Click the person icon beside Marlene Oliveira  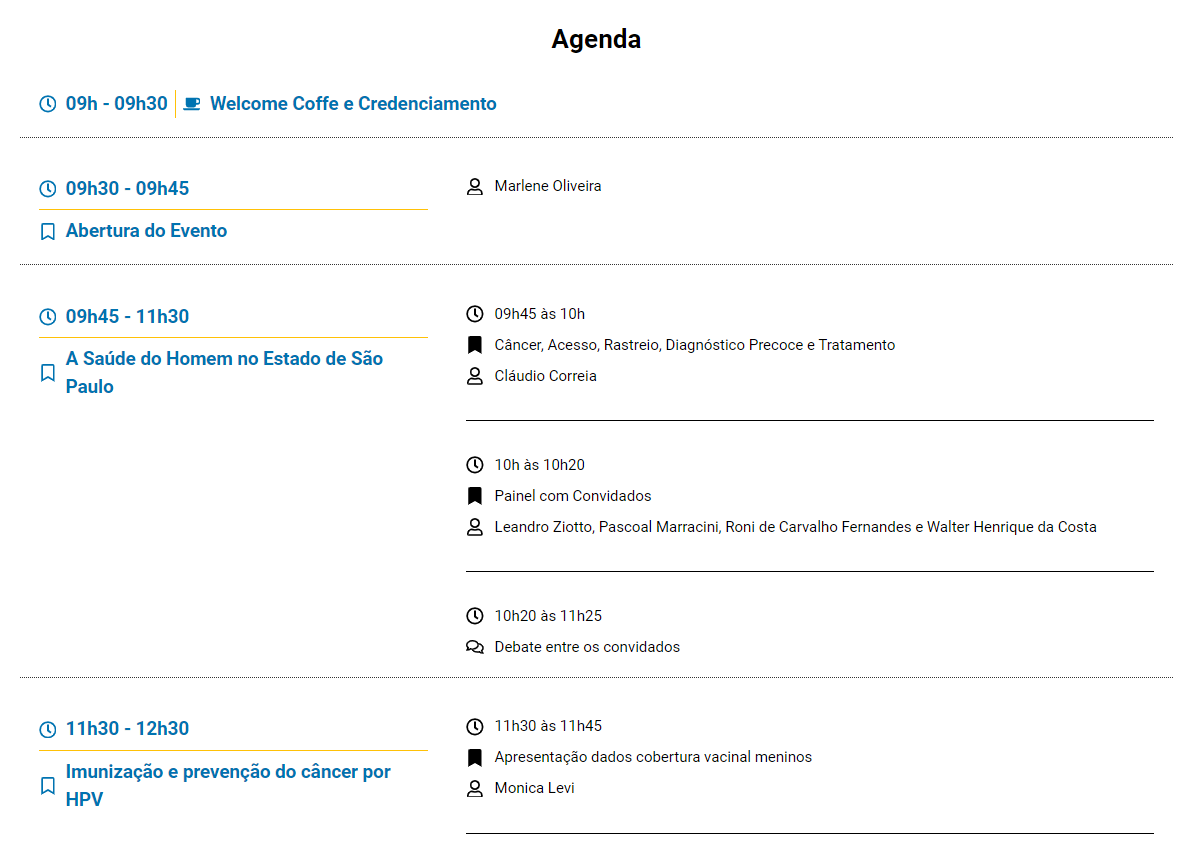[x=475, y=186]
